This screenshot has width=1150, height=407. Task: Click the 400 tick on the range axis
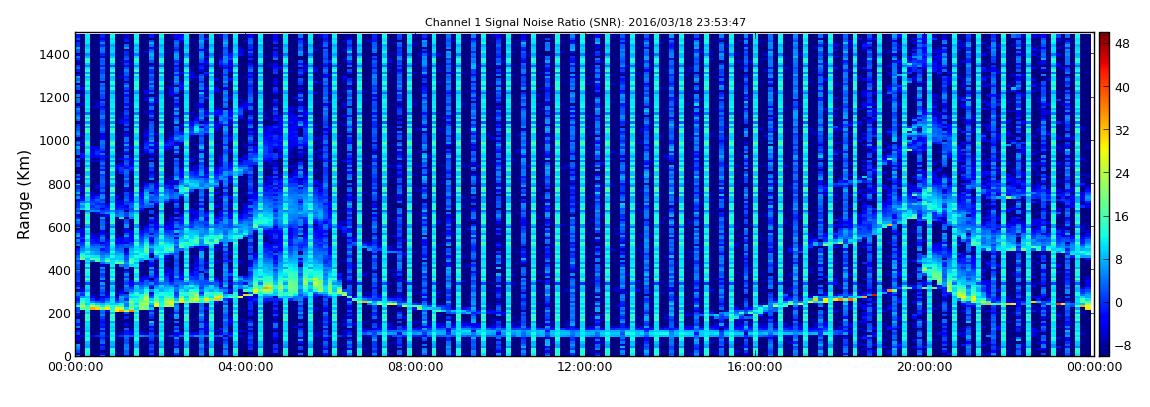pyautogui.click(x=59, y=271)
